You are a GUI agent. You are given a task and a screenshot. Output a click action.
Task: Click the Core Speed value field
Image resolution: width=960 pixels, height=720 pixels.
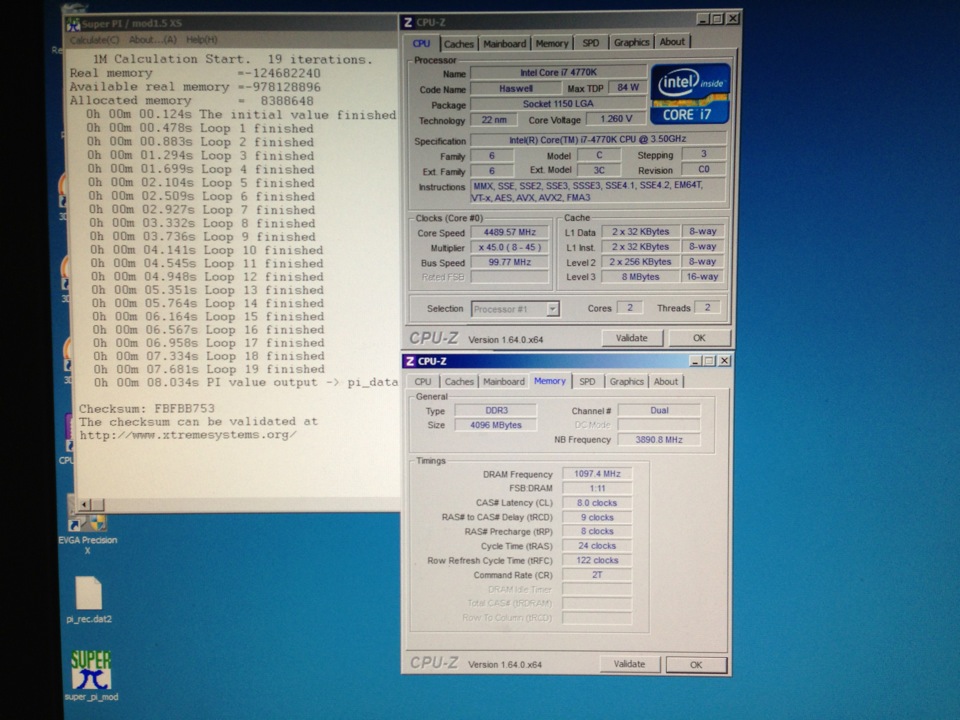pyautogui.click(x=510, y=233)
